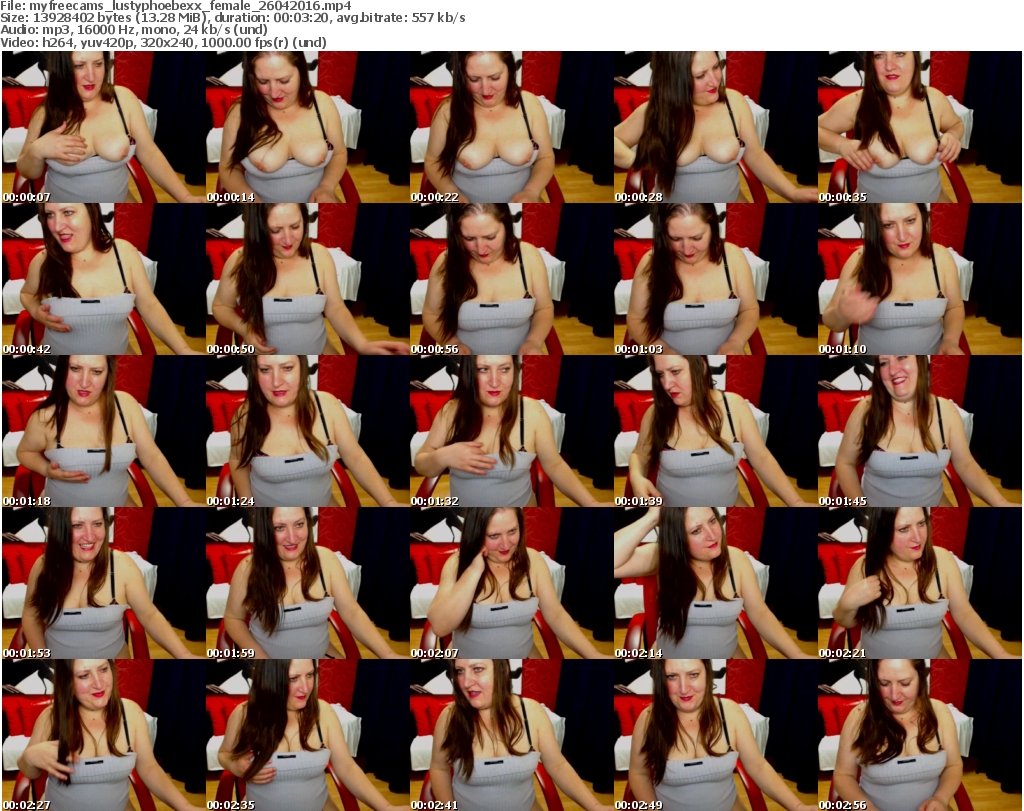The image size is (1024, 811).
Task: Pick the frame labeled 00:01:59
Action: [308, 583]
